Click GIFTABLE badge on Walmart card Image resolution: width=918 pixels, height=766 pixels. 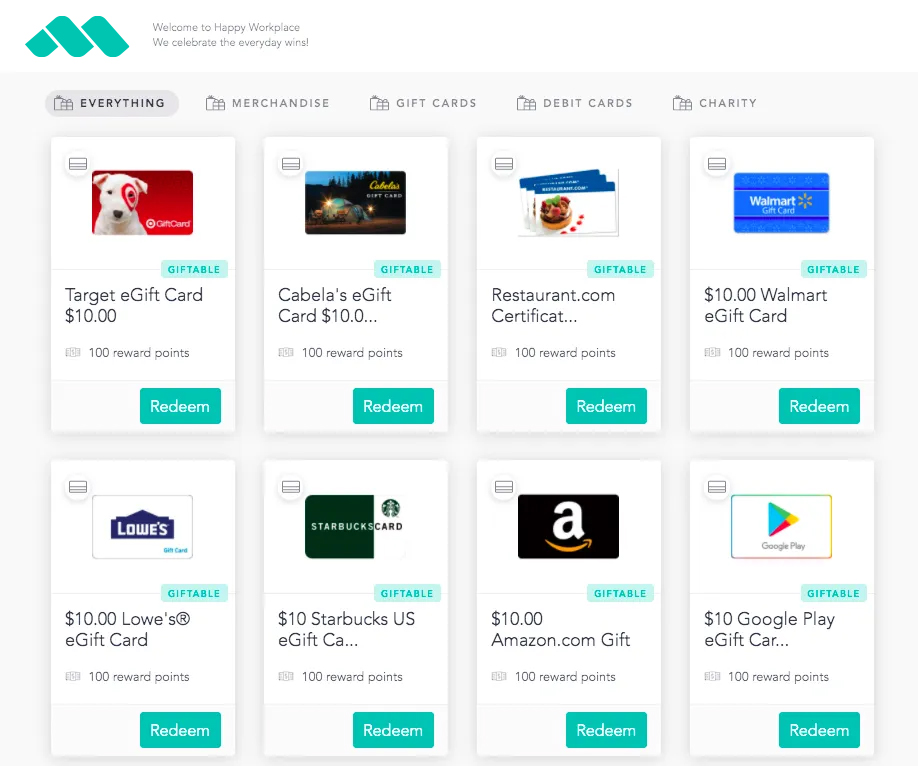click(833, 269)
